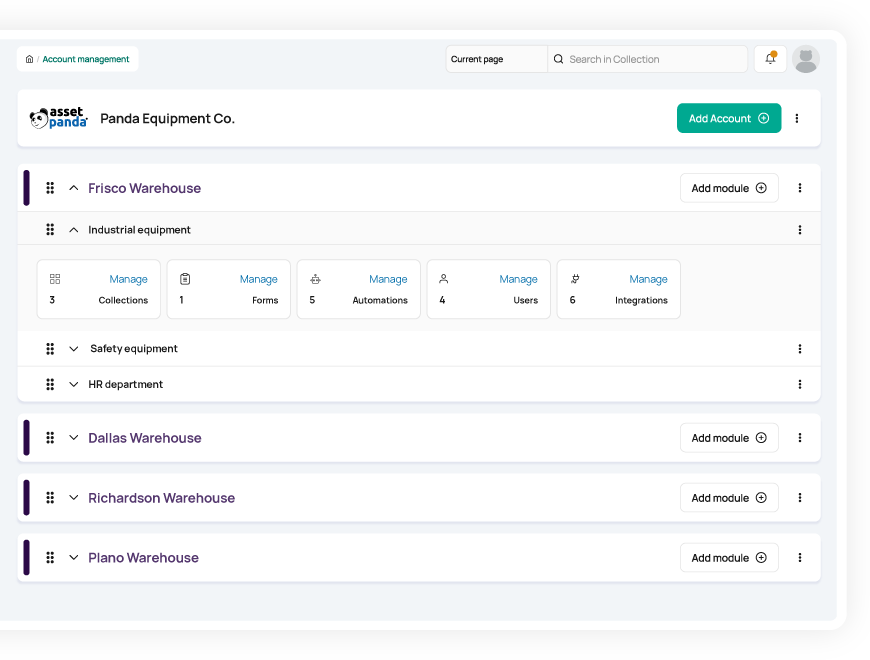Collapse the Industrial equipment module
Screen dimensions: 870x660
73,230
